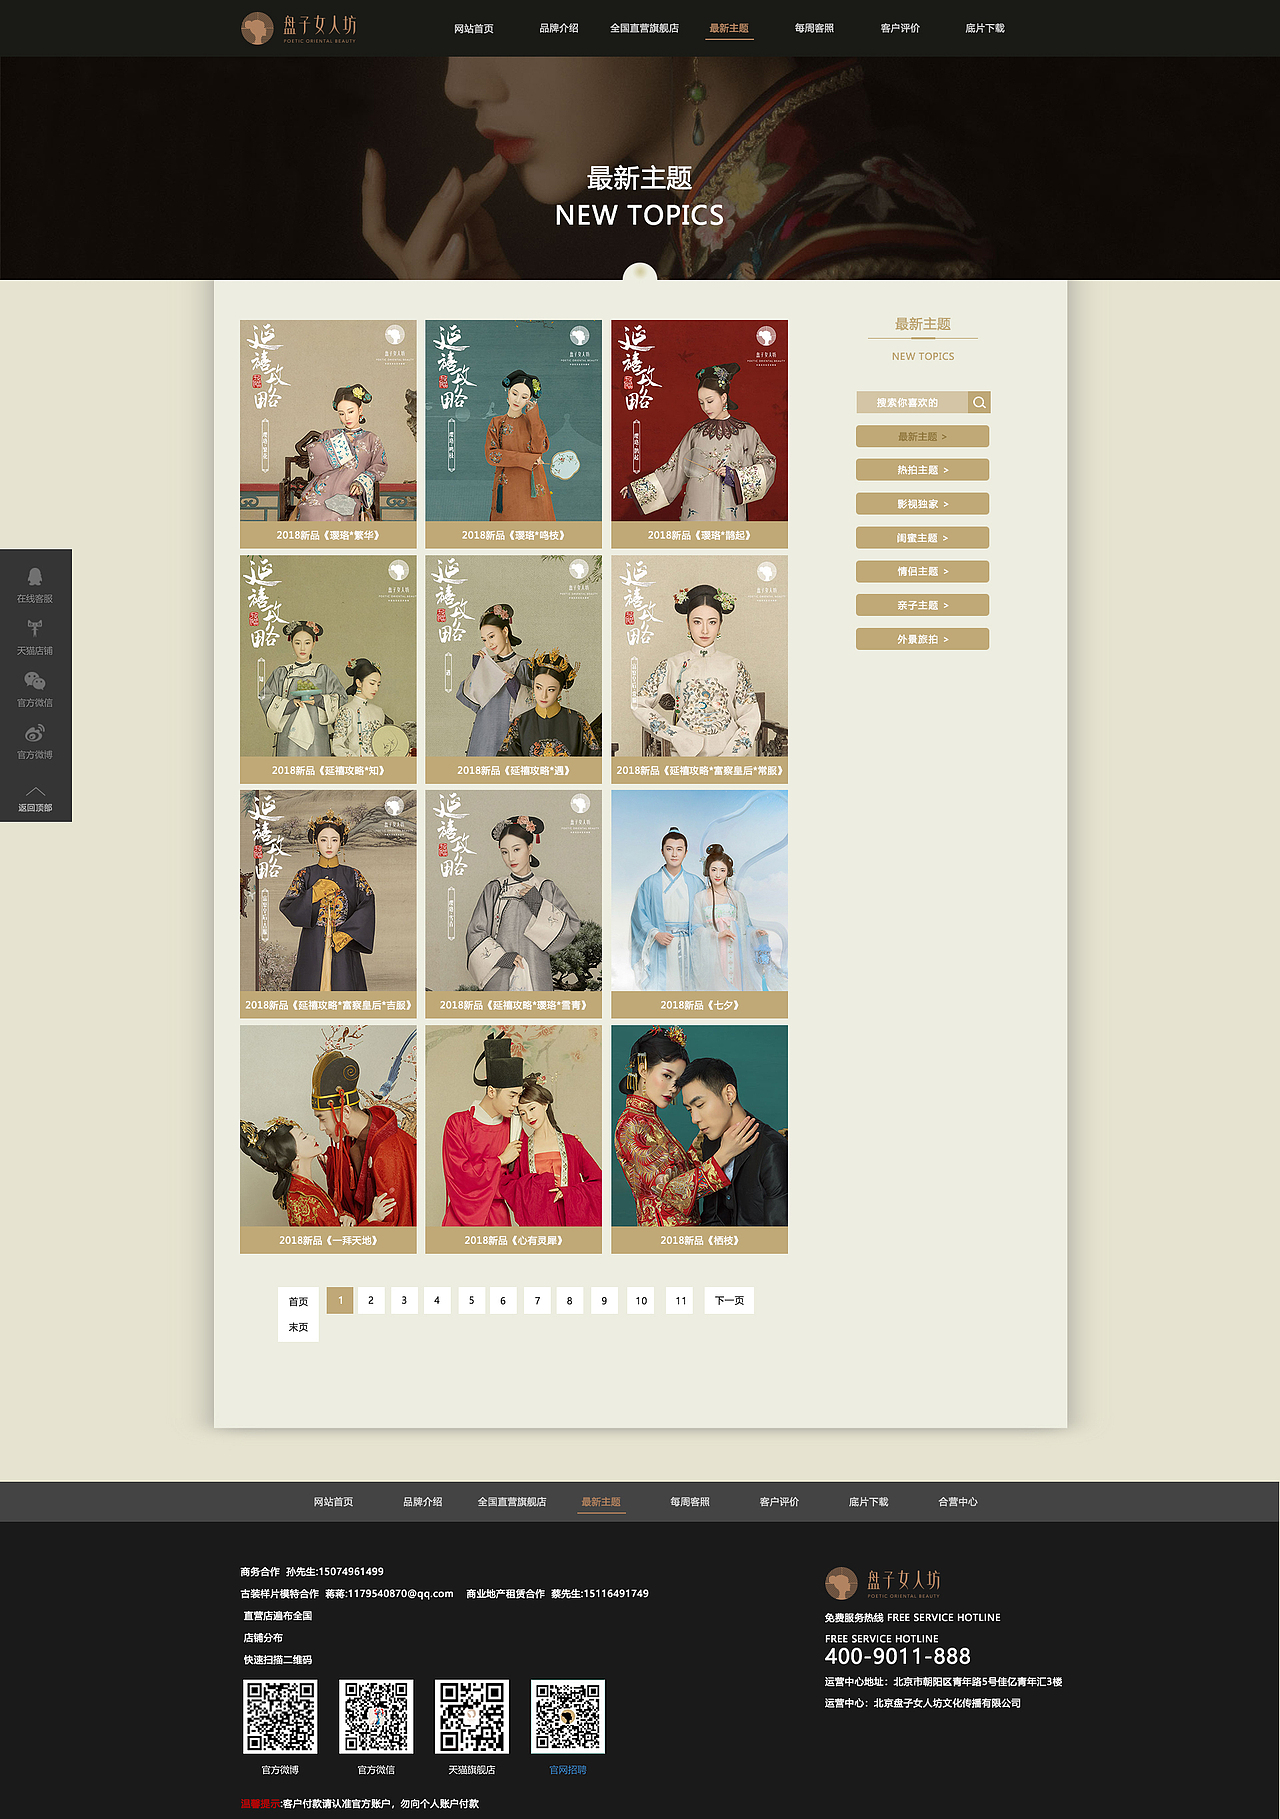
Task: Open 客户评价 in the top navigation
Action: [900, 28]
